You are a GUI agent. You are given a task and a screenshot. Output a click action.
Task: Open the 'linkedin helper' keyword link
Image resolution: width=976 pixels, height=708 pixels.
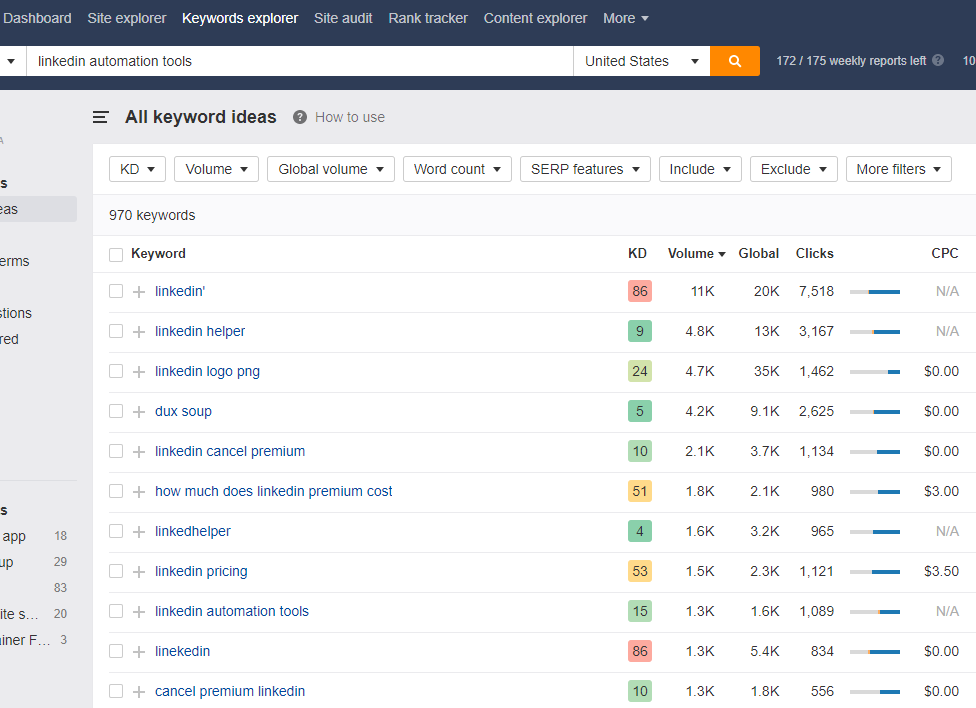tap(200, 331)
